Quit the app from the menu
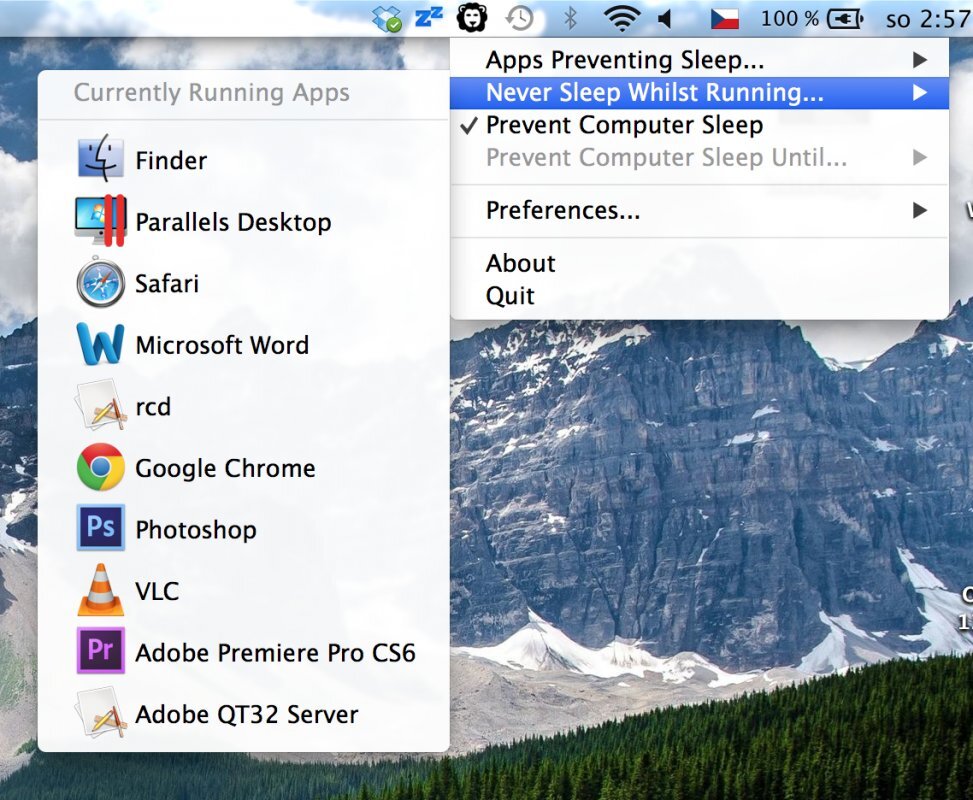Viewport: 973px width, 800px height. click(x=510, y=296)
